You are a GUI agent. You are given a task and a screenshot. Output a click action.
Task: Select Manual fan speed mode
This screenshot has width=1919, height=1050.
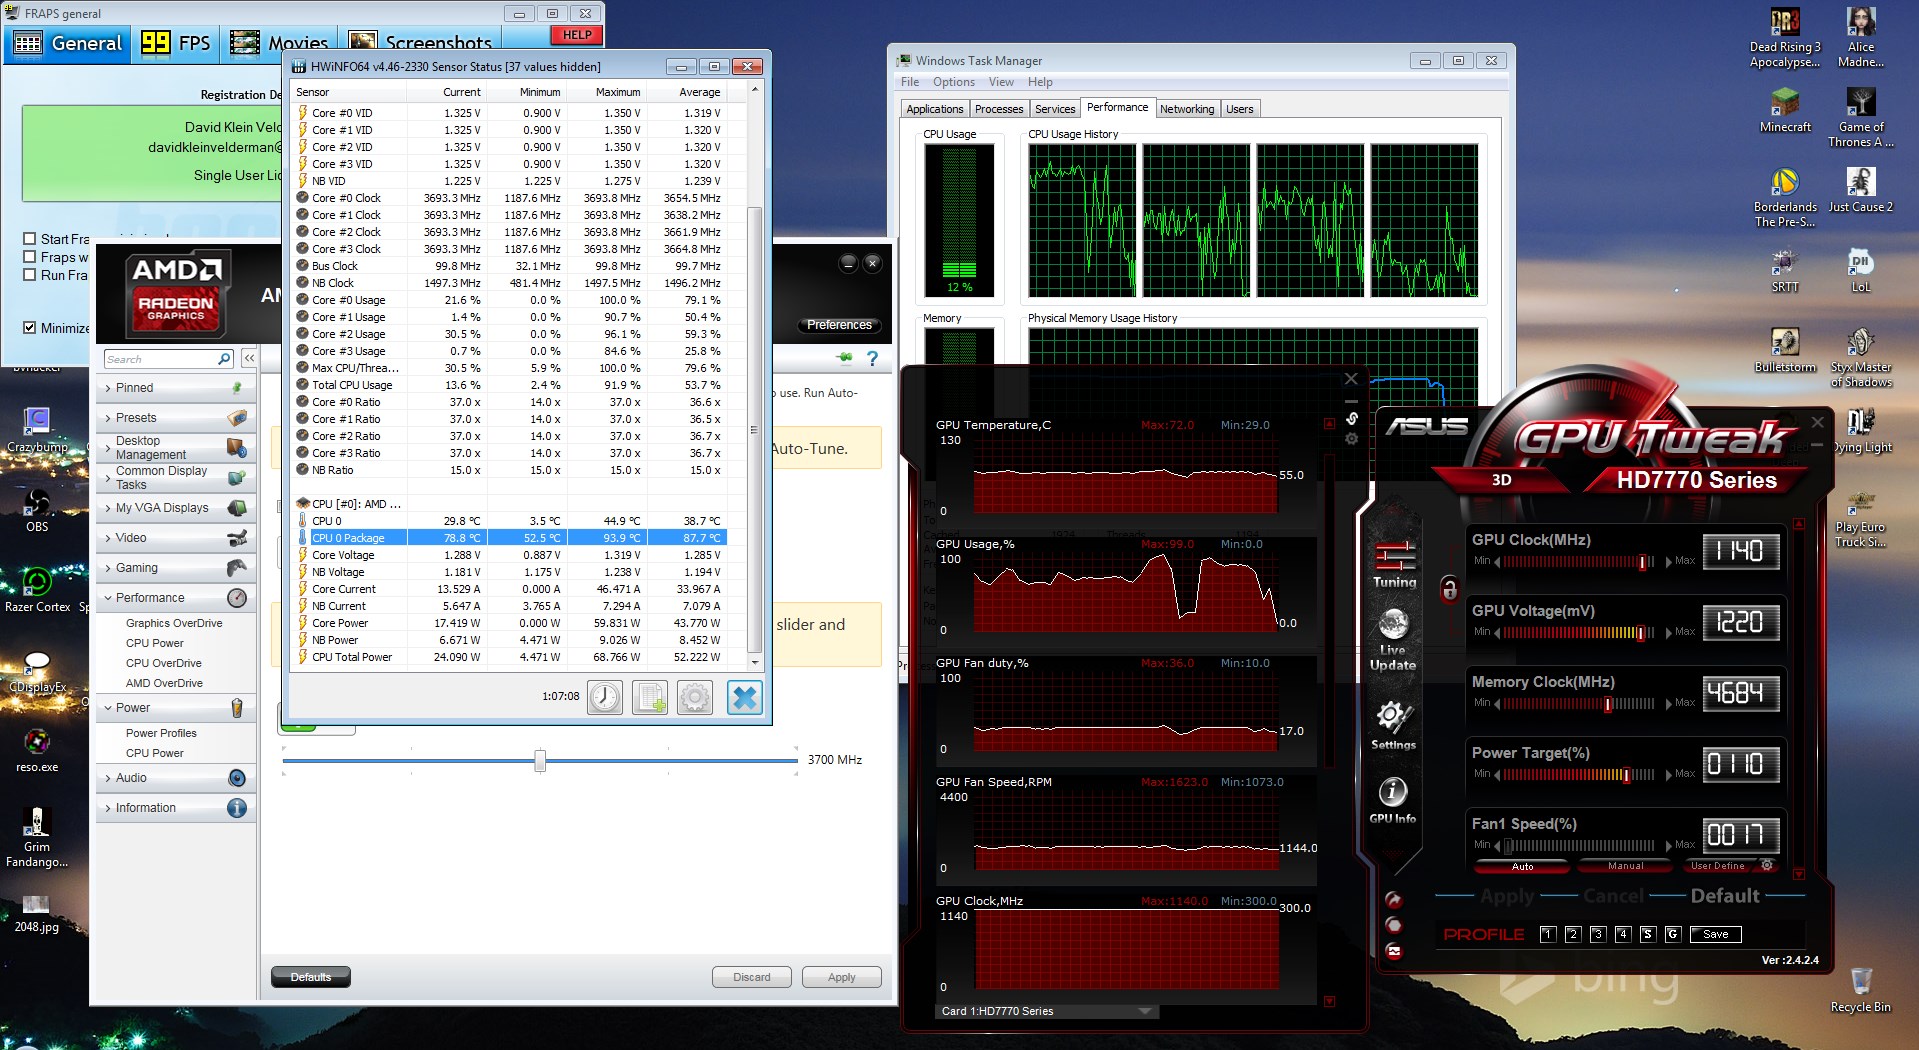tap(1625, 866)
